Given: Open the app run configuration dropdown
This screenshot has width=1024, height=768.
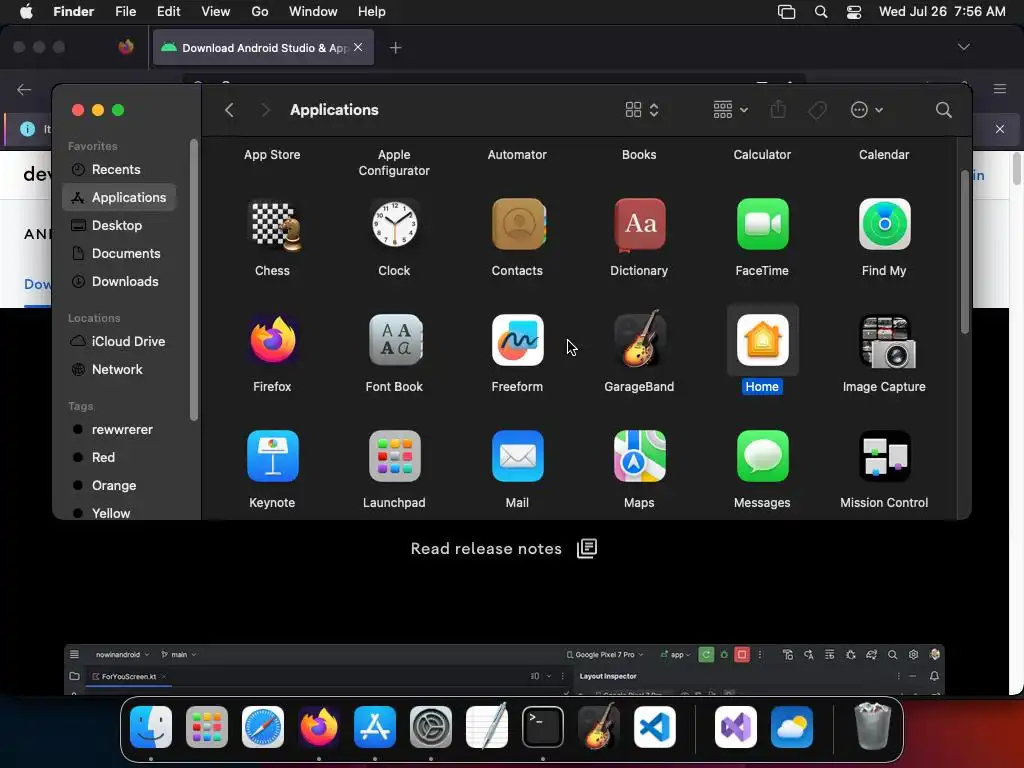Looking at the screenshot, I should (x=675, y=654).
